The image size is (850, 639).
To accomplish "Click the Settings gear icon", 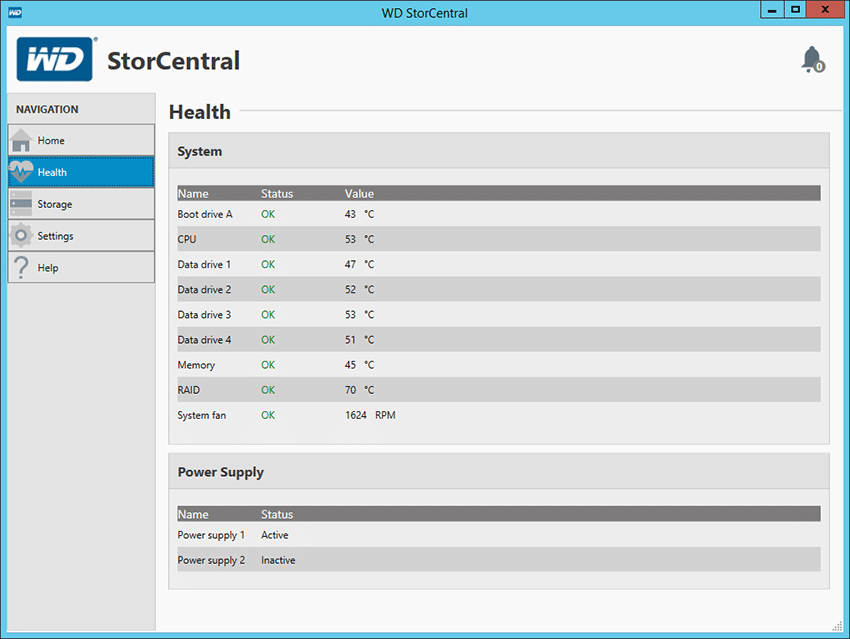I will (21, 235).
